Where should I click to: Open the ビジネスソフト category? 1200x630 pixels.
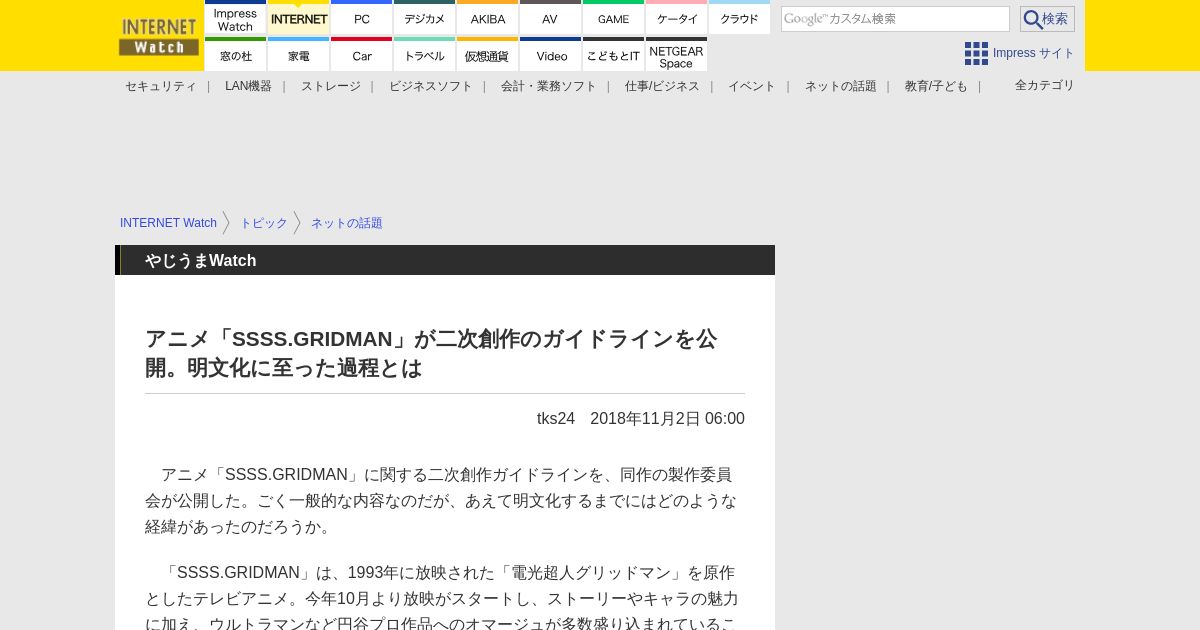(x=431, y=86)
